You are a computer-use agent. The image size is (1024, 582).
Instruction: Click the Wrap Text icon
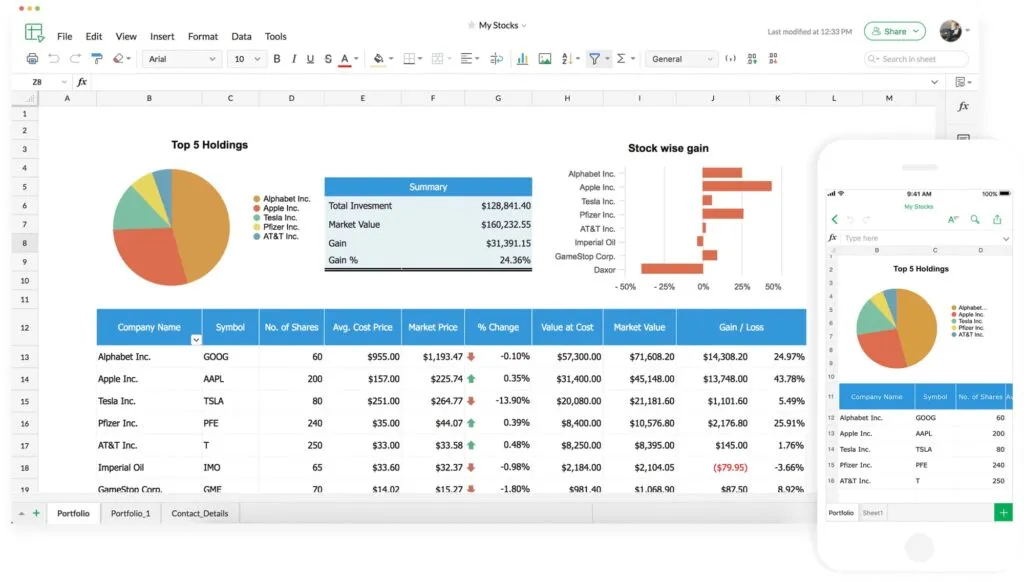coord(495,58)
